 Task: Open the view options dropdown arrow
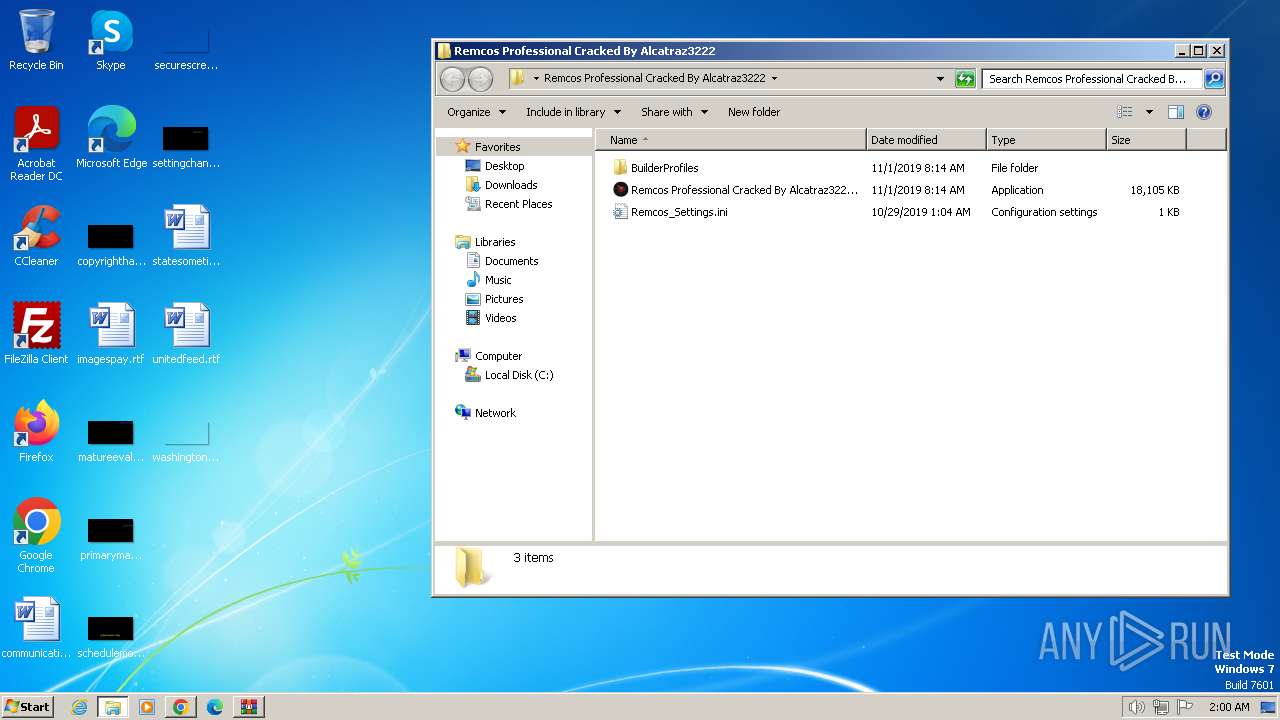point(1149,112)
